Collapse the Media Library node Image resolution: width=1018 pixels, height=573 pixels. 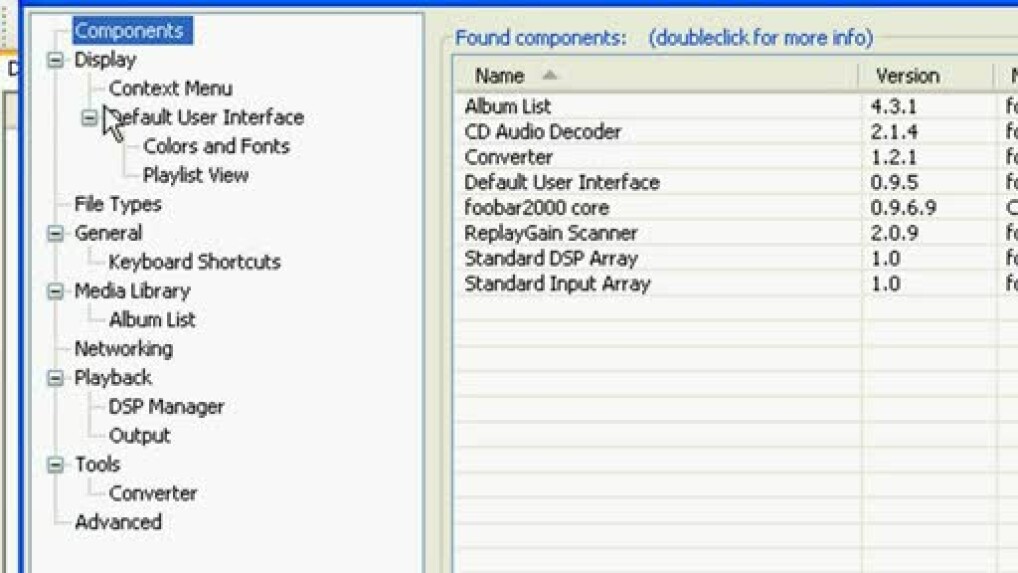point(56,291)
